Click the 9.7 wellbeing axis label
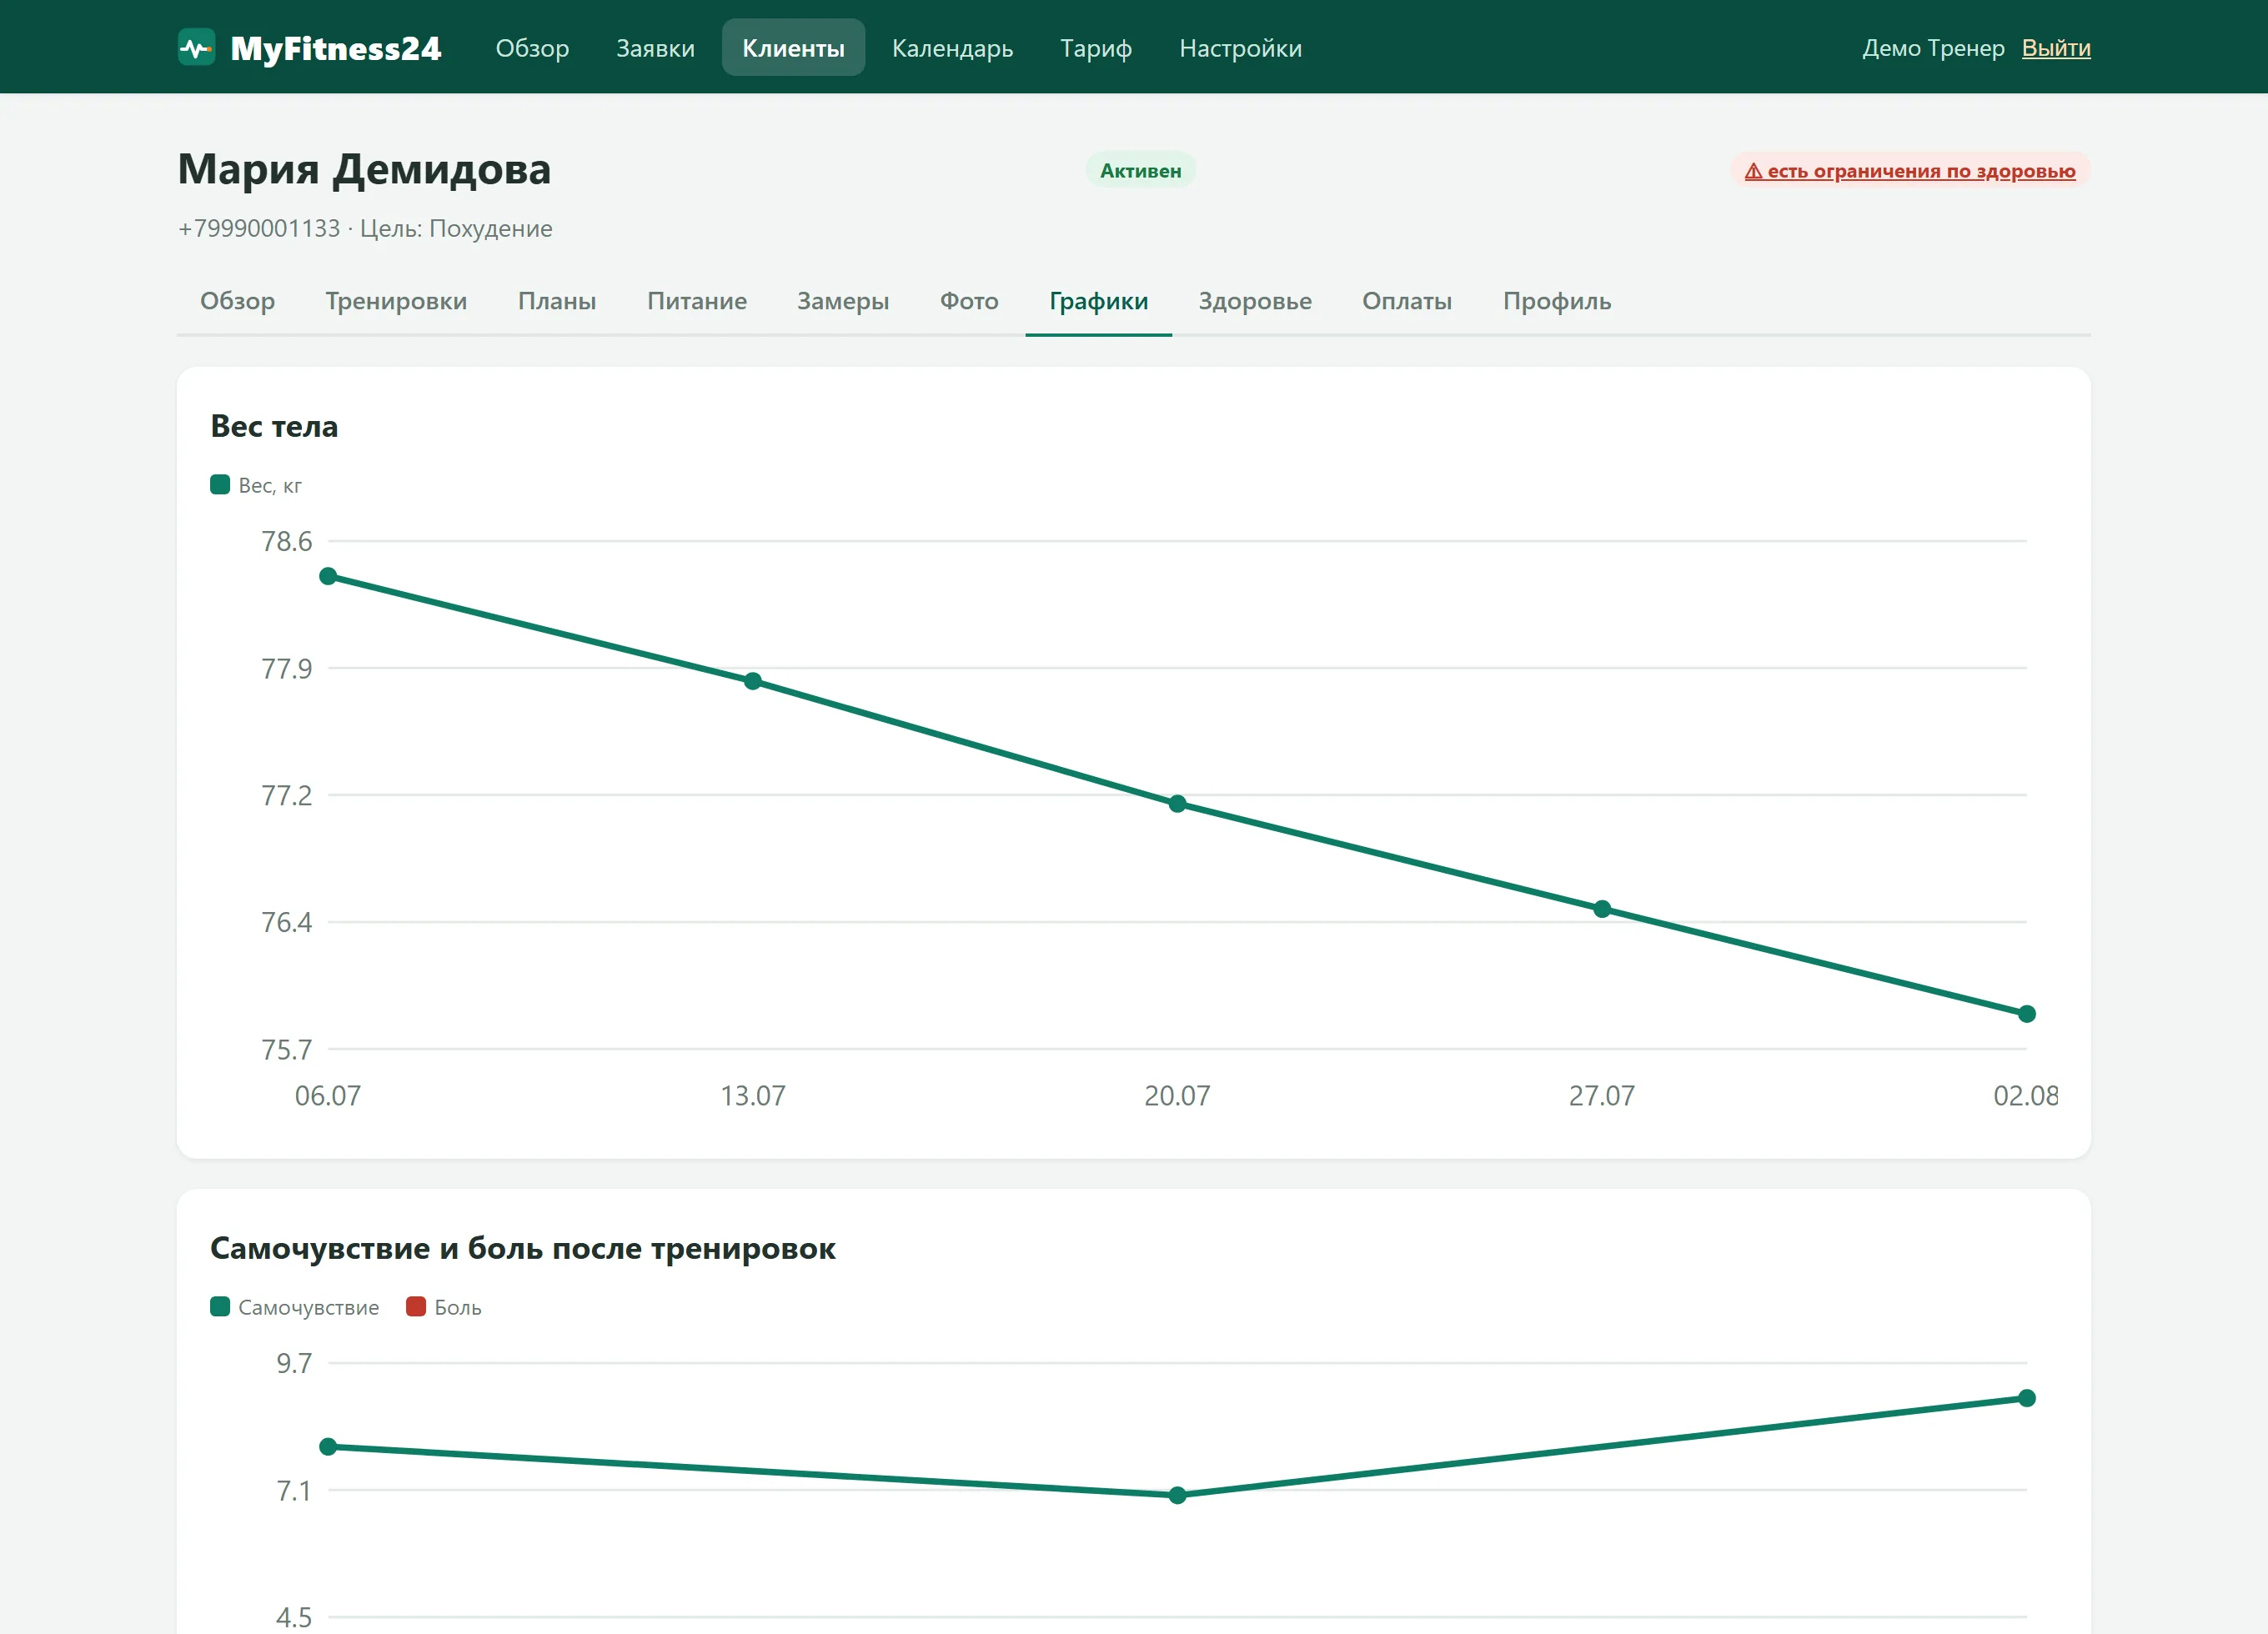Viewport: 2268px width, 1634px height. (x=294, y=1363)
